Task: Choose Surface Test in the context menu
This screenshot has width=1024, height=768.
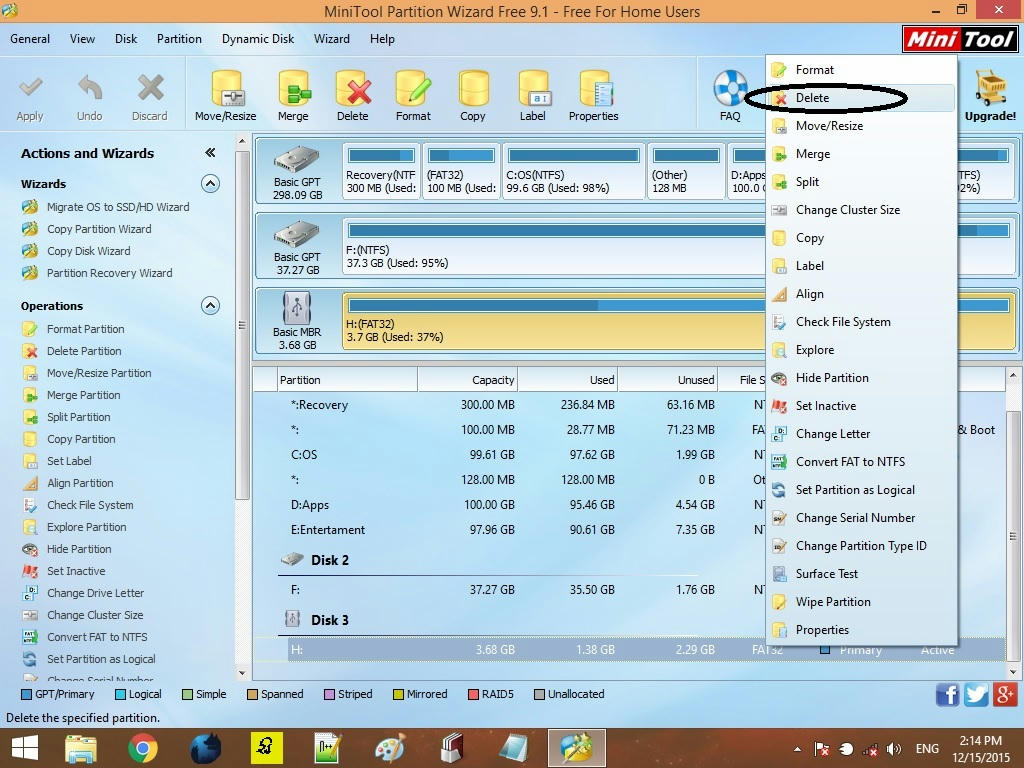Action: coord(861,574)
